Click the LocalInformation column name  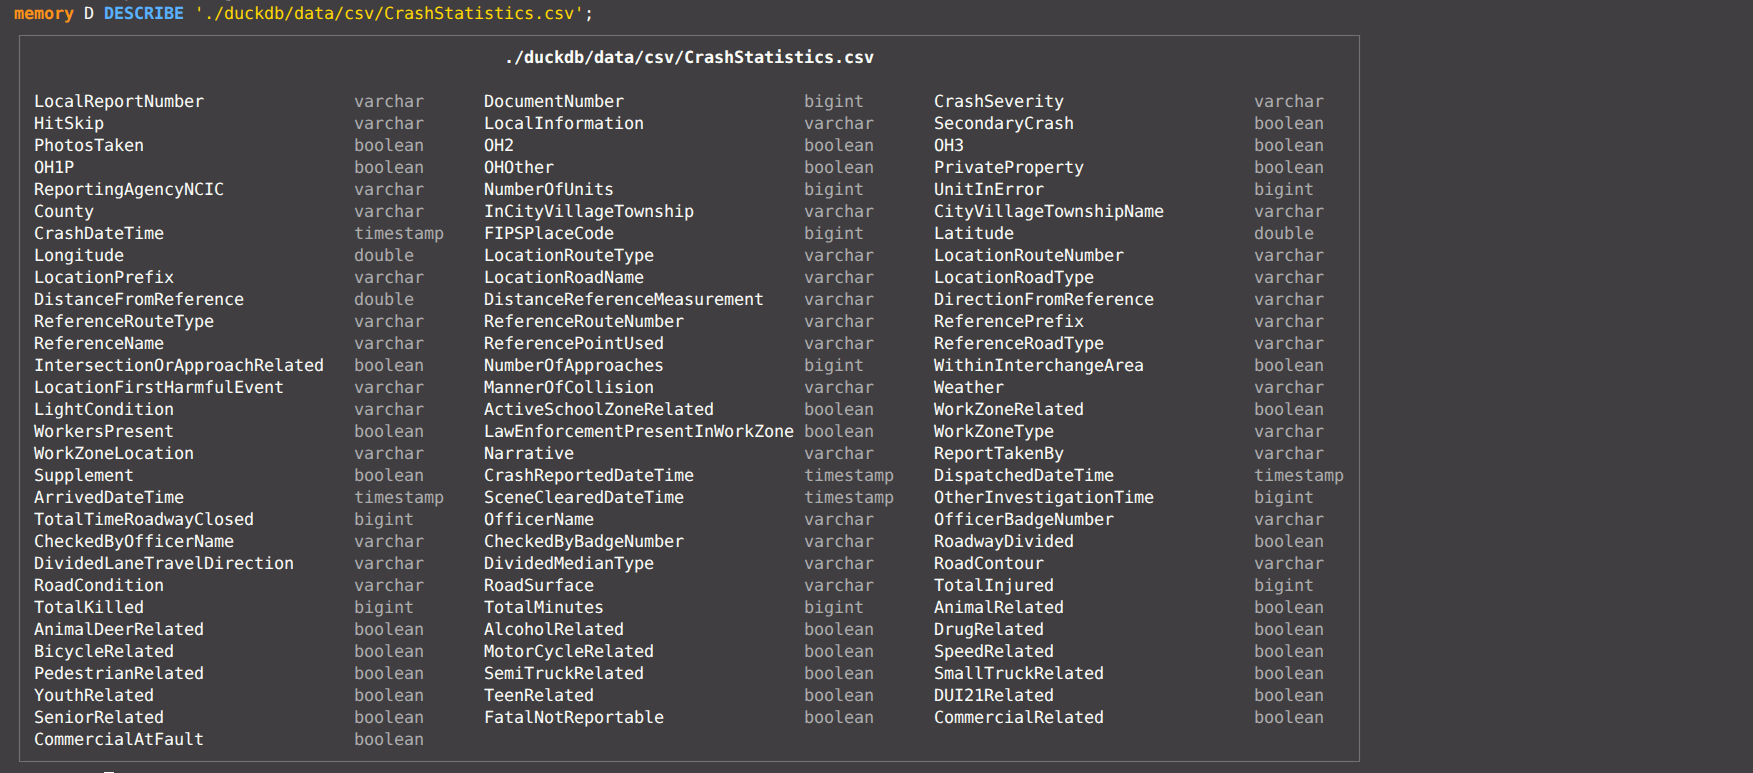coord(564,124)
